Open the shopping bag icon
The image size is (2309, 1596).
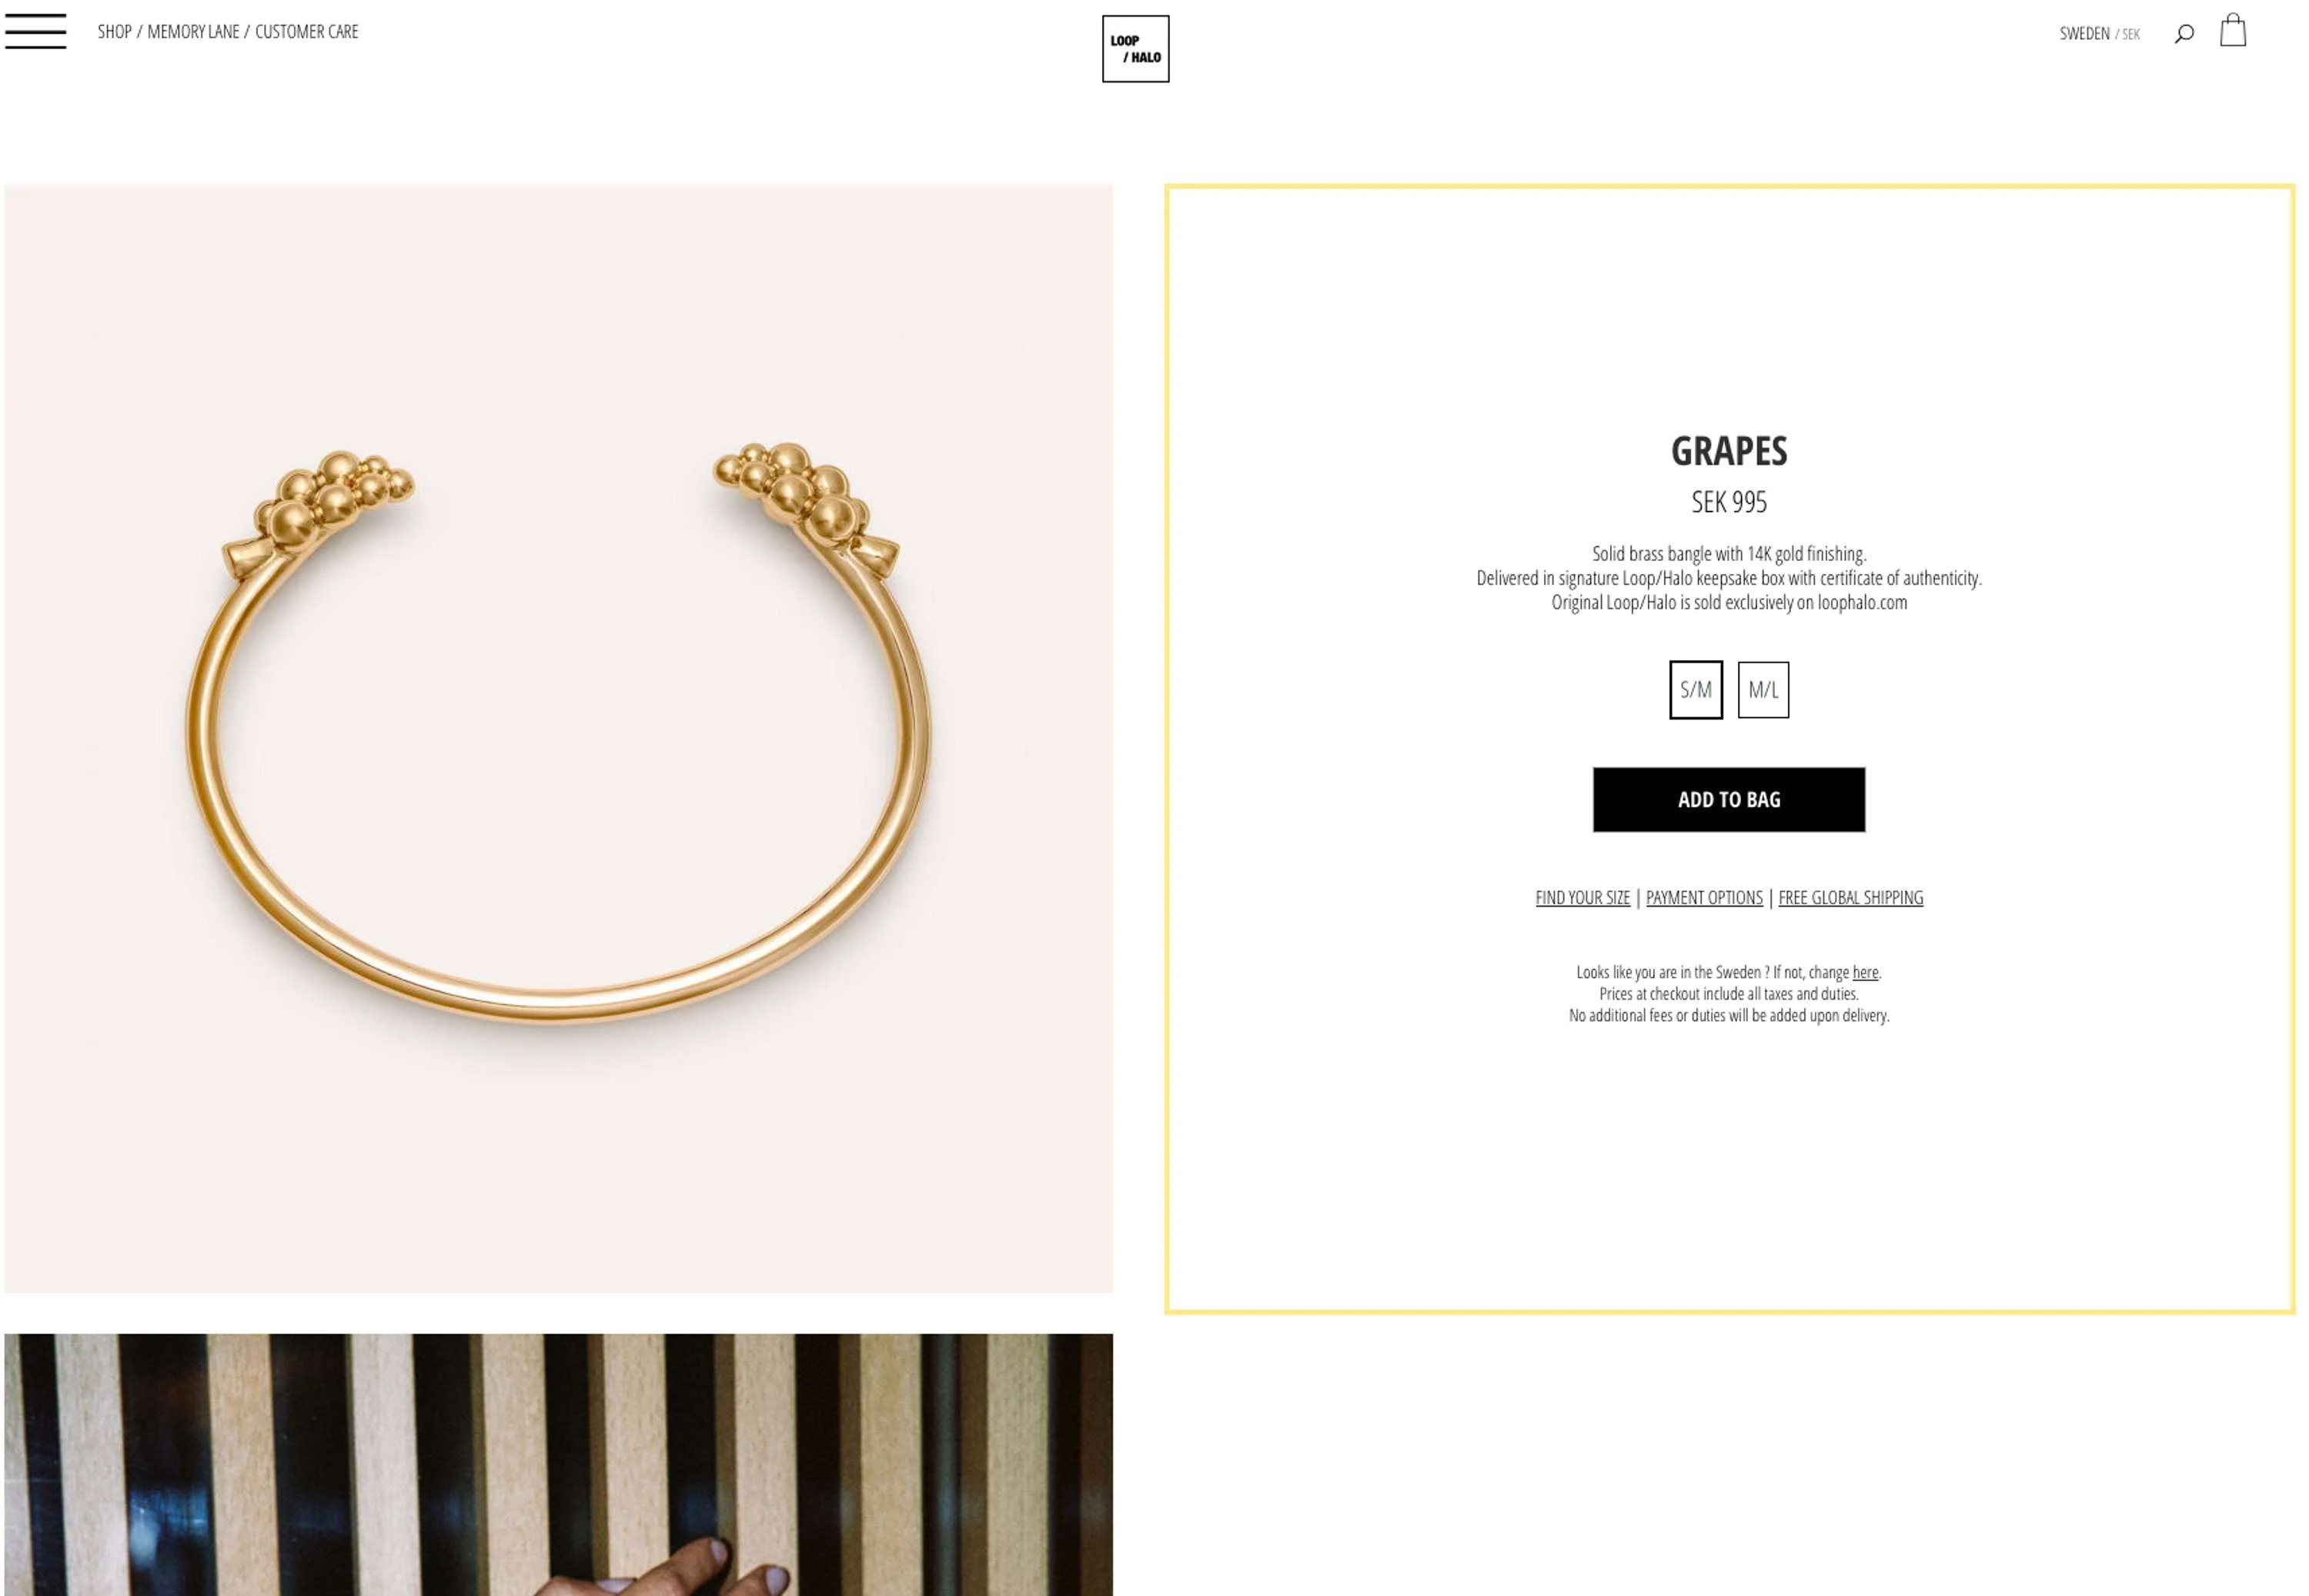pyautogui.click(x=2233, y=30)
